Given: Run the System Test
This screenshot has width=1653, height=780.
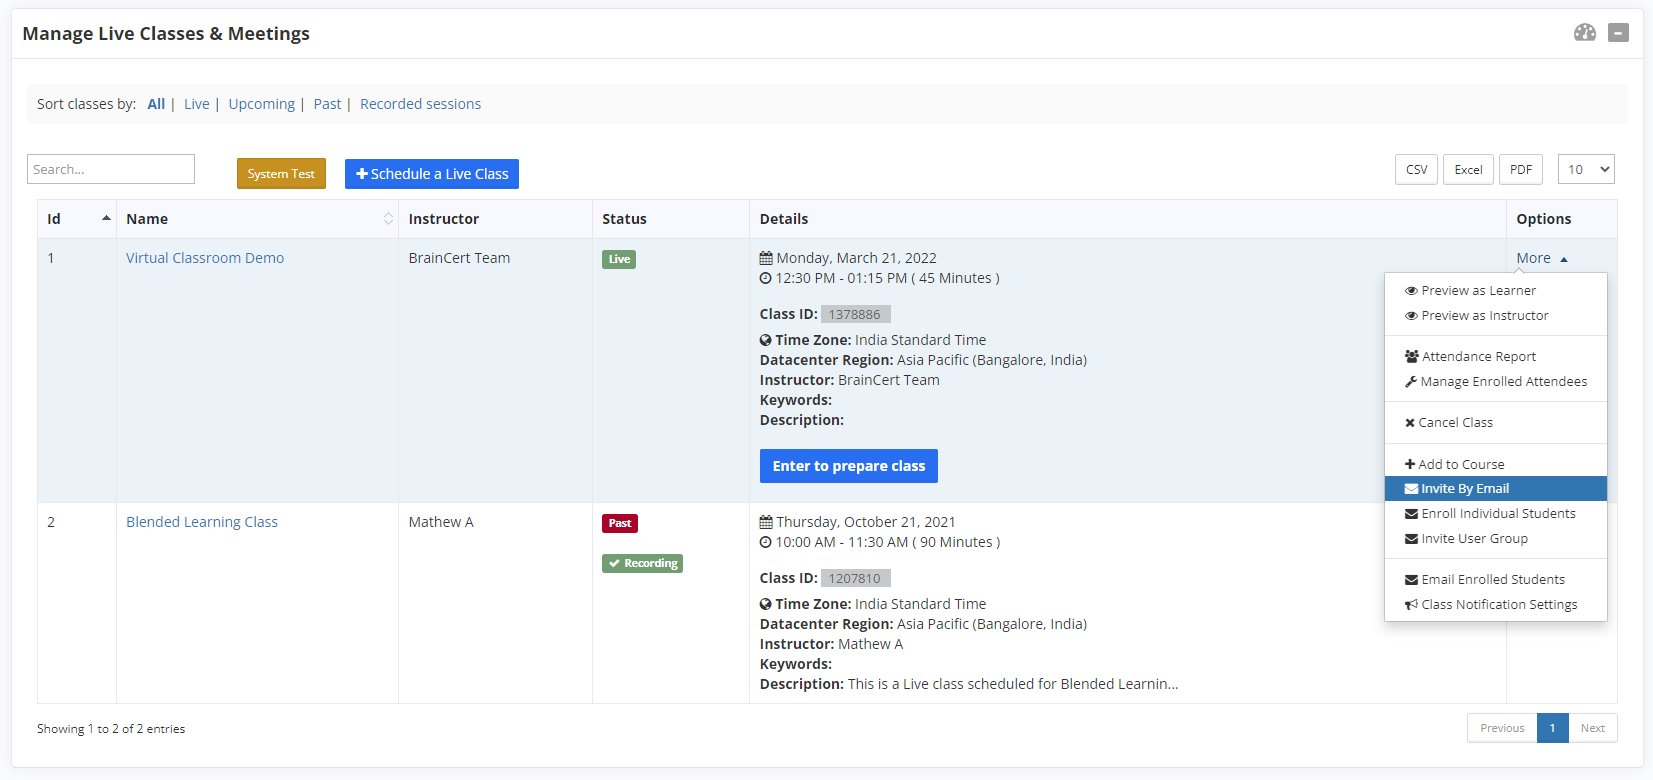Looking at the screenshot, I should click(281, 174).
